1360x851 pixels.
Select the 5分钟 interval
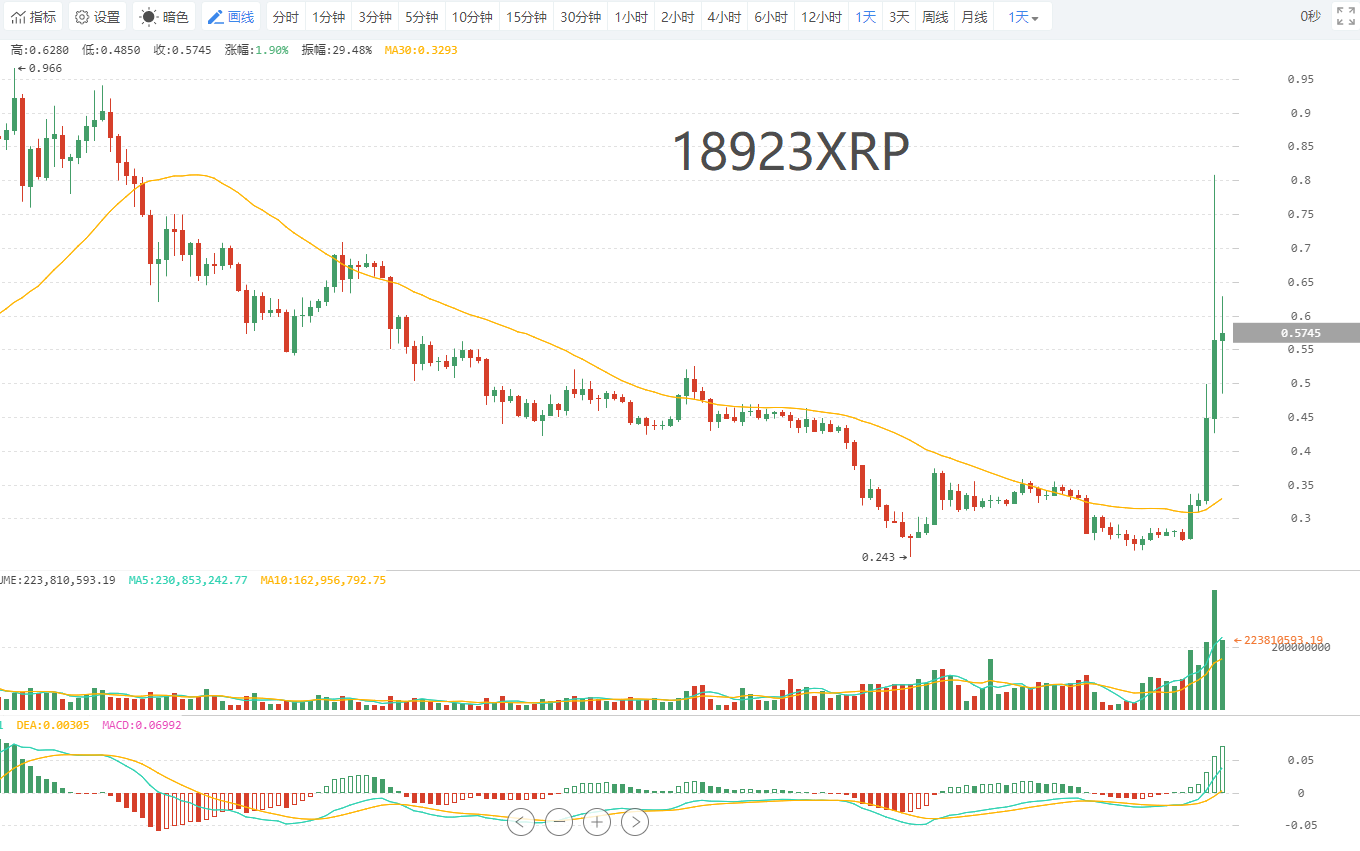point(421,17)
